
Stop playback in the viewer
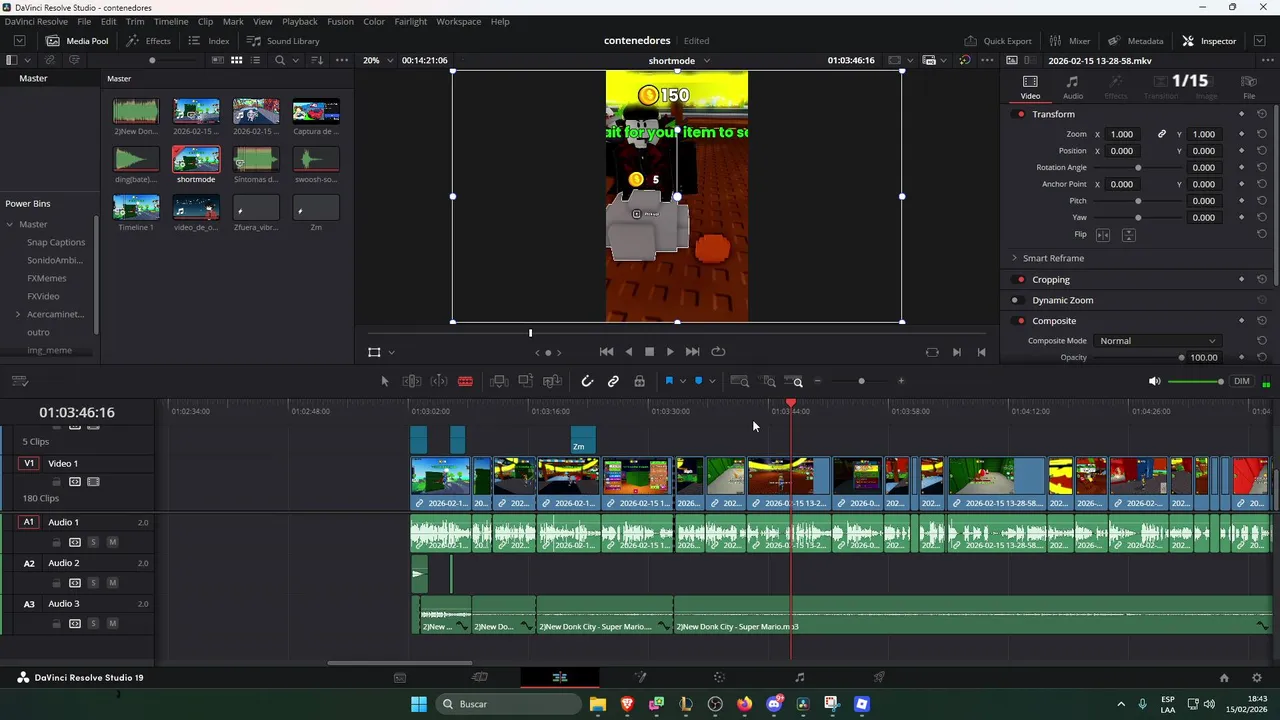(649, 352)
